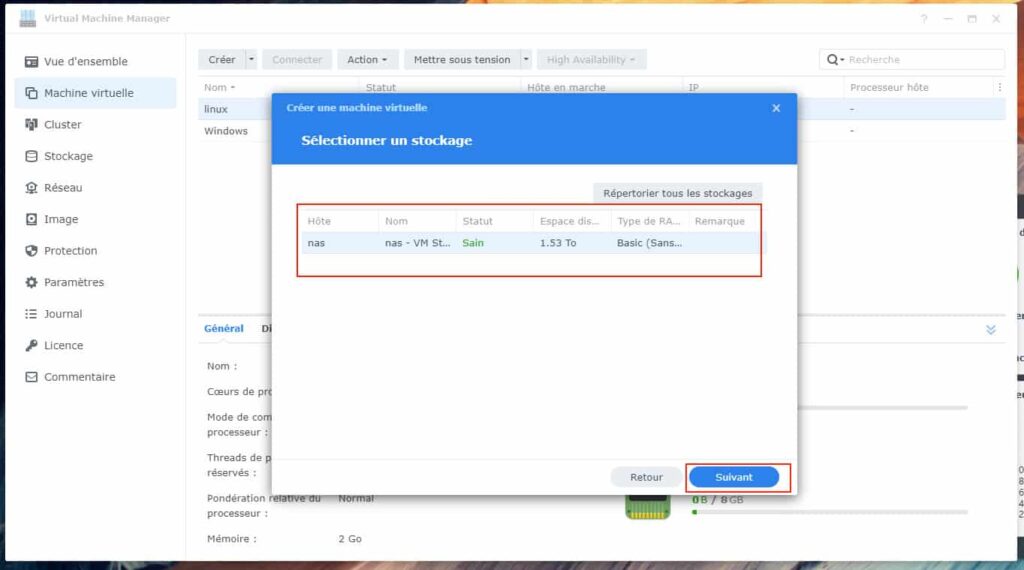Select Machine virtuelle in the sidebar
This screenshot has width=1024, height=570.
click(96, 93)
